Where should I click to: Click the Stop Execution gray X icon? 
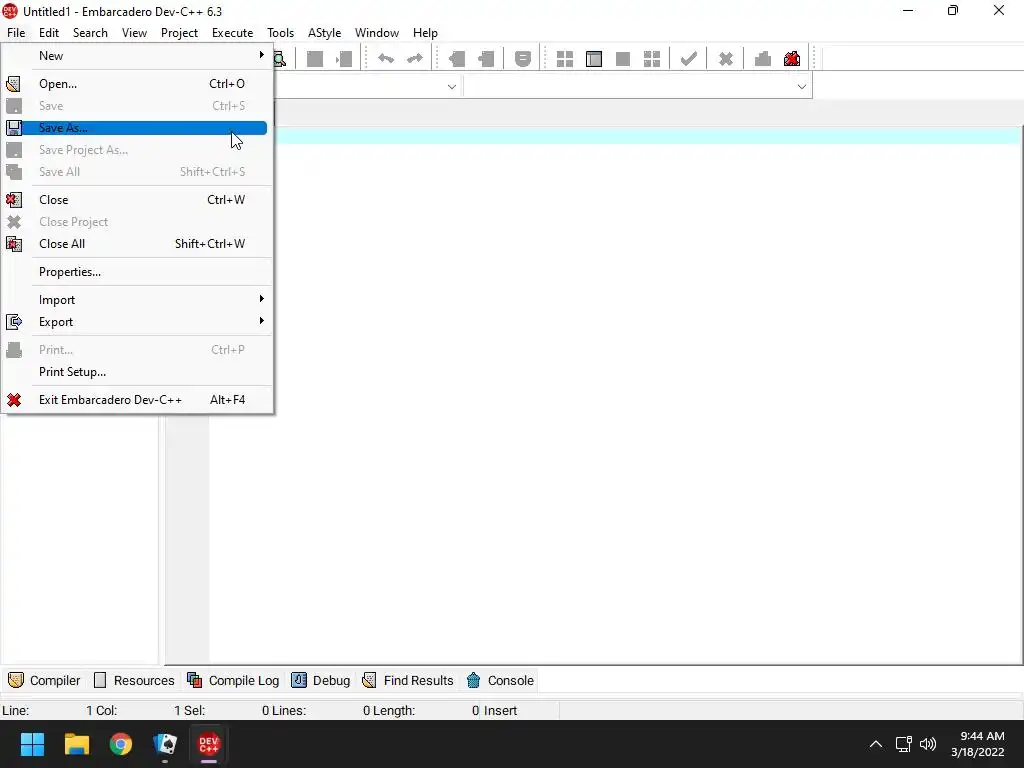coord(726,59)
